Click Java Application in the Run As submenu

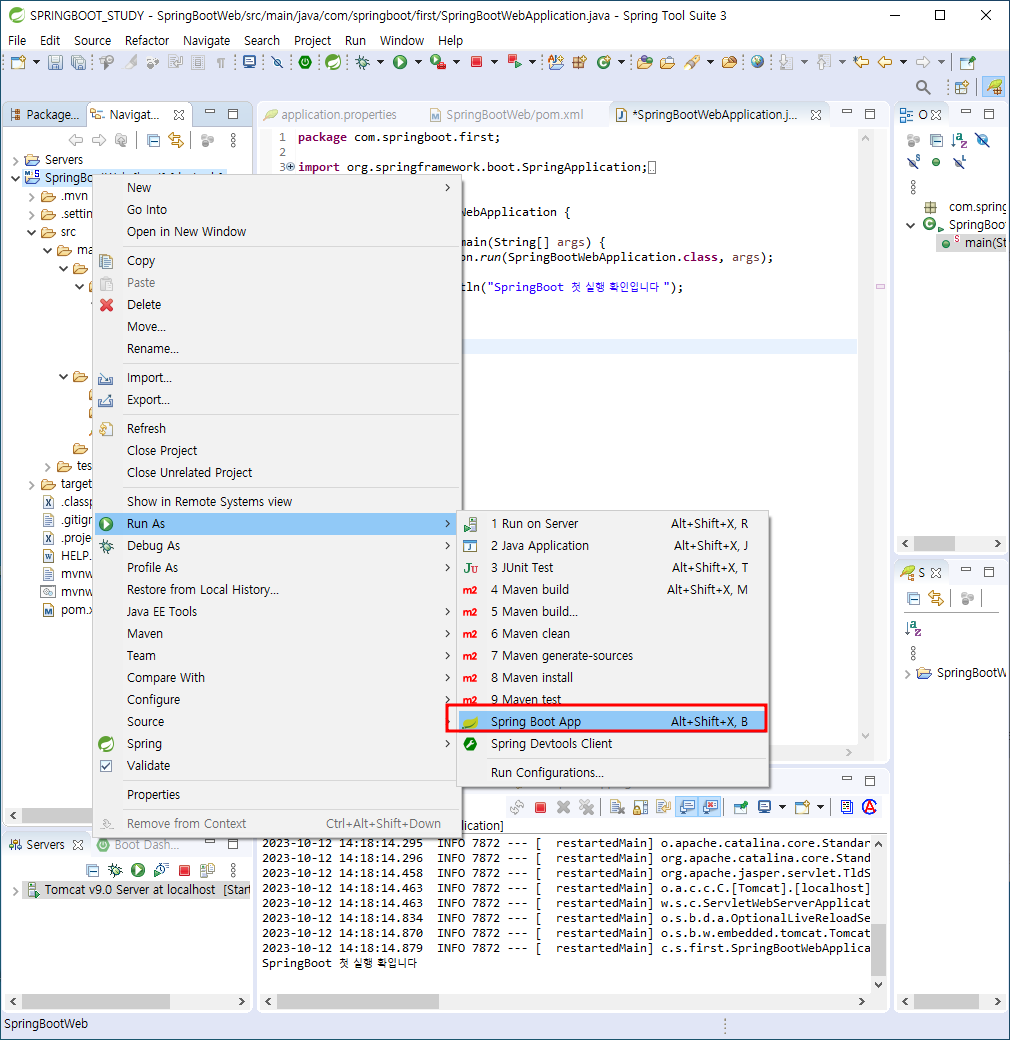(x=613, y=546)
